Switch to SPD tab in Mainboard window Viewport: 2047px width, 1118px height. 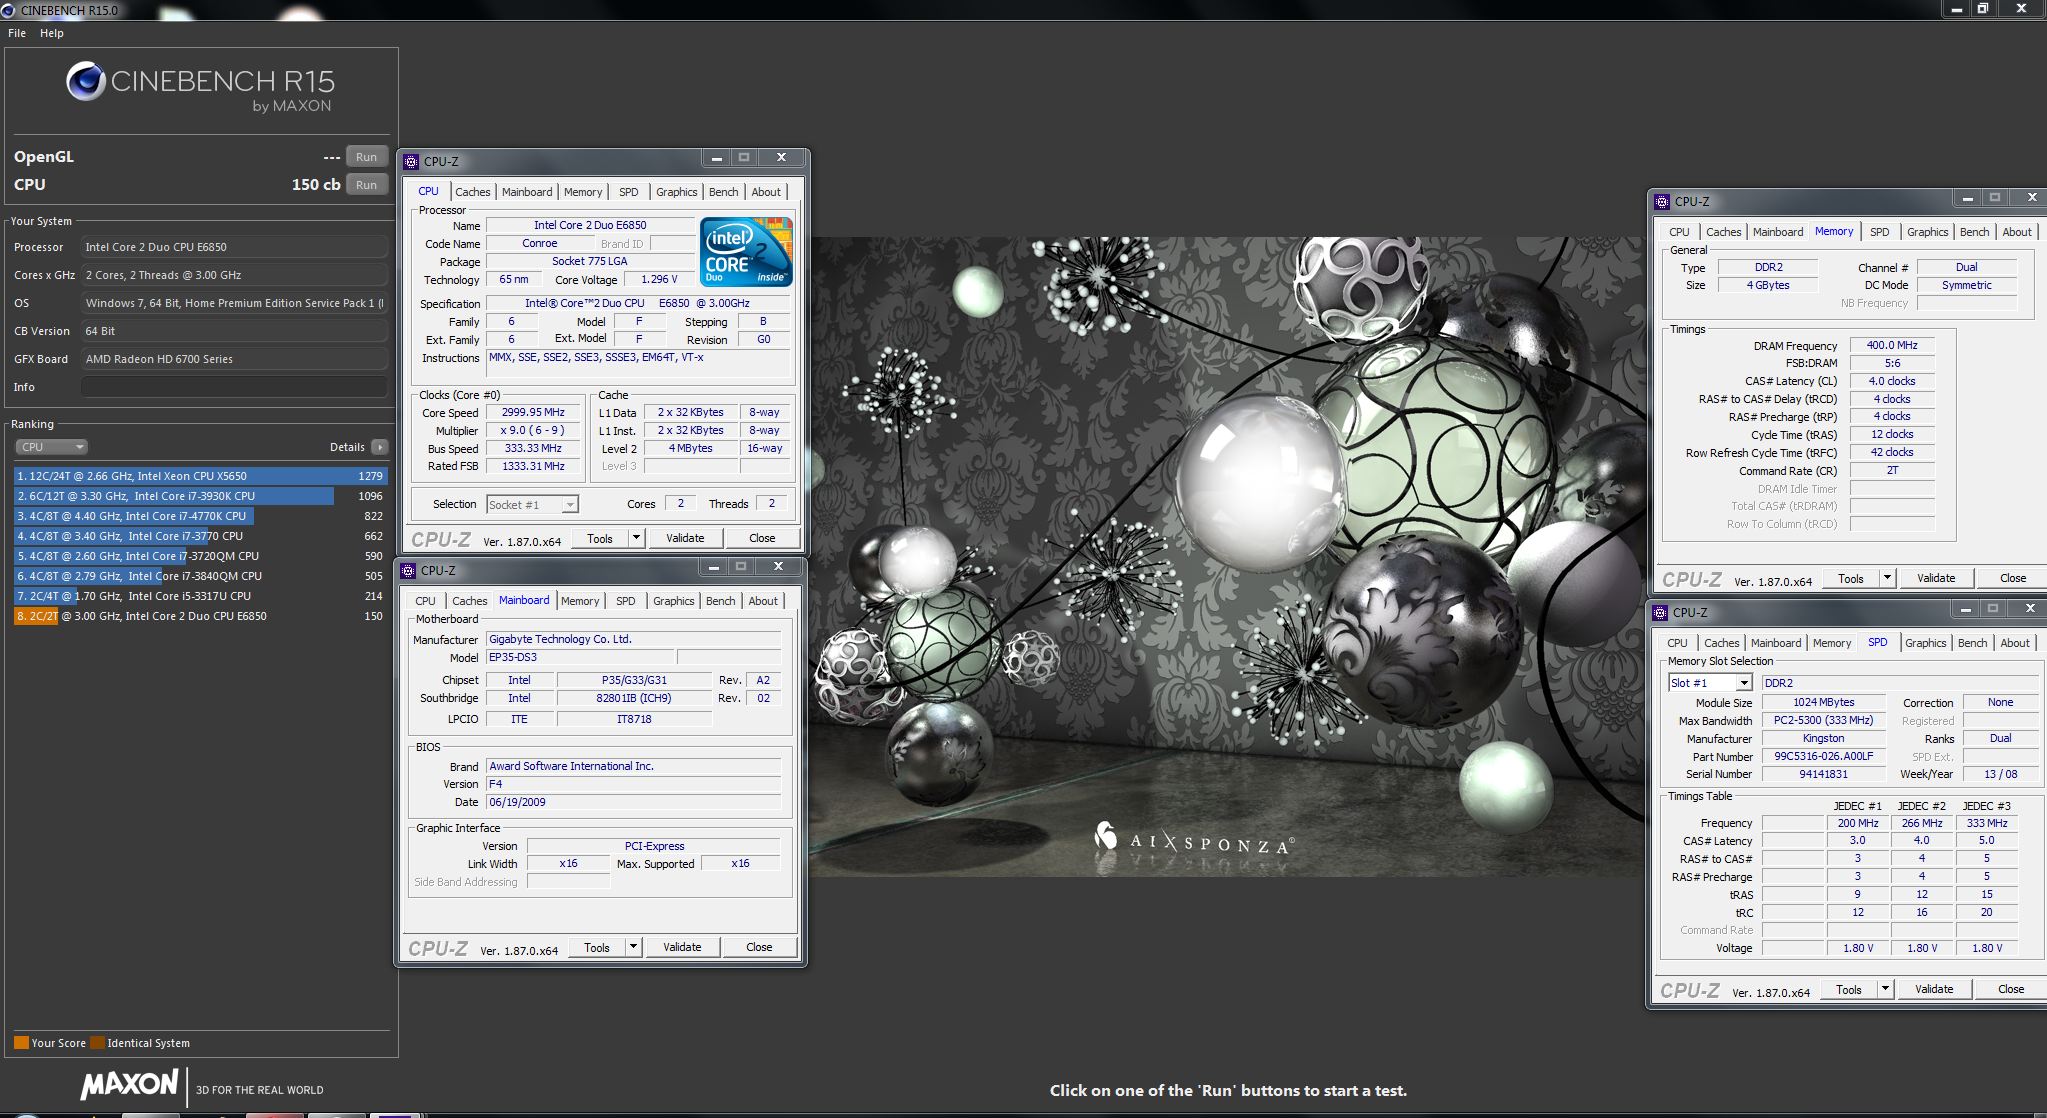(626, 601)
